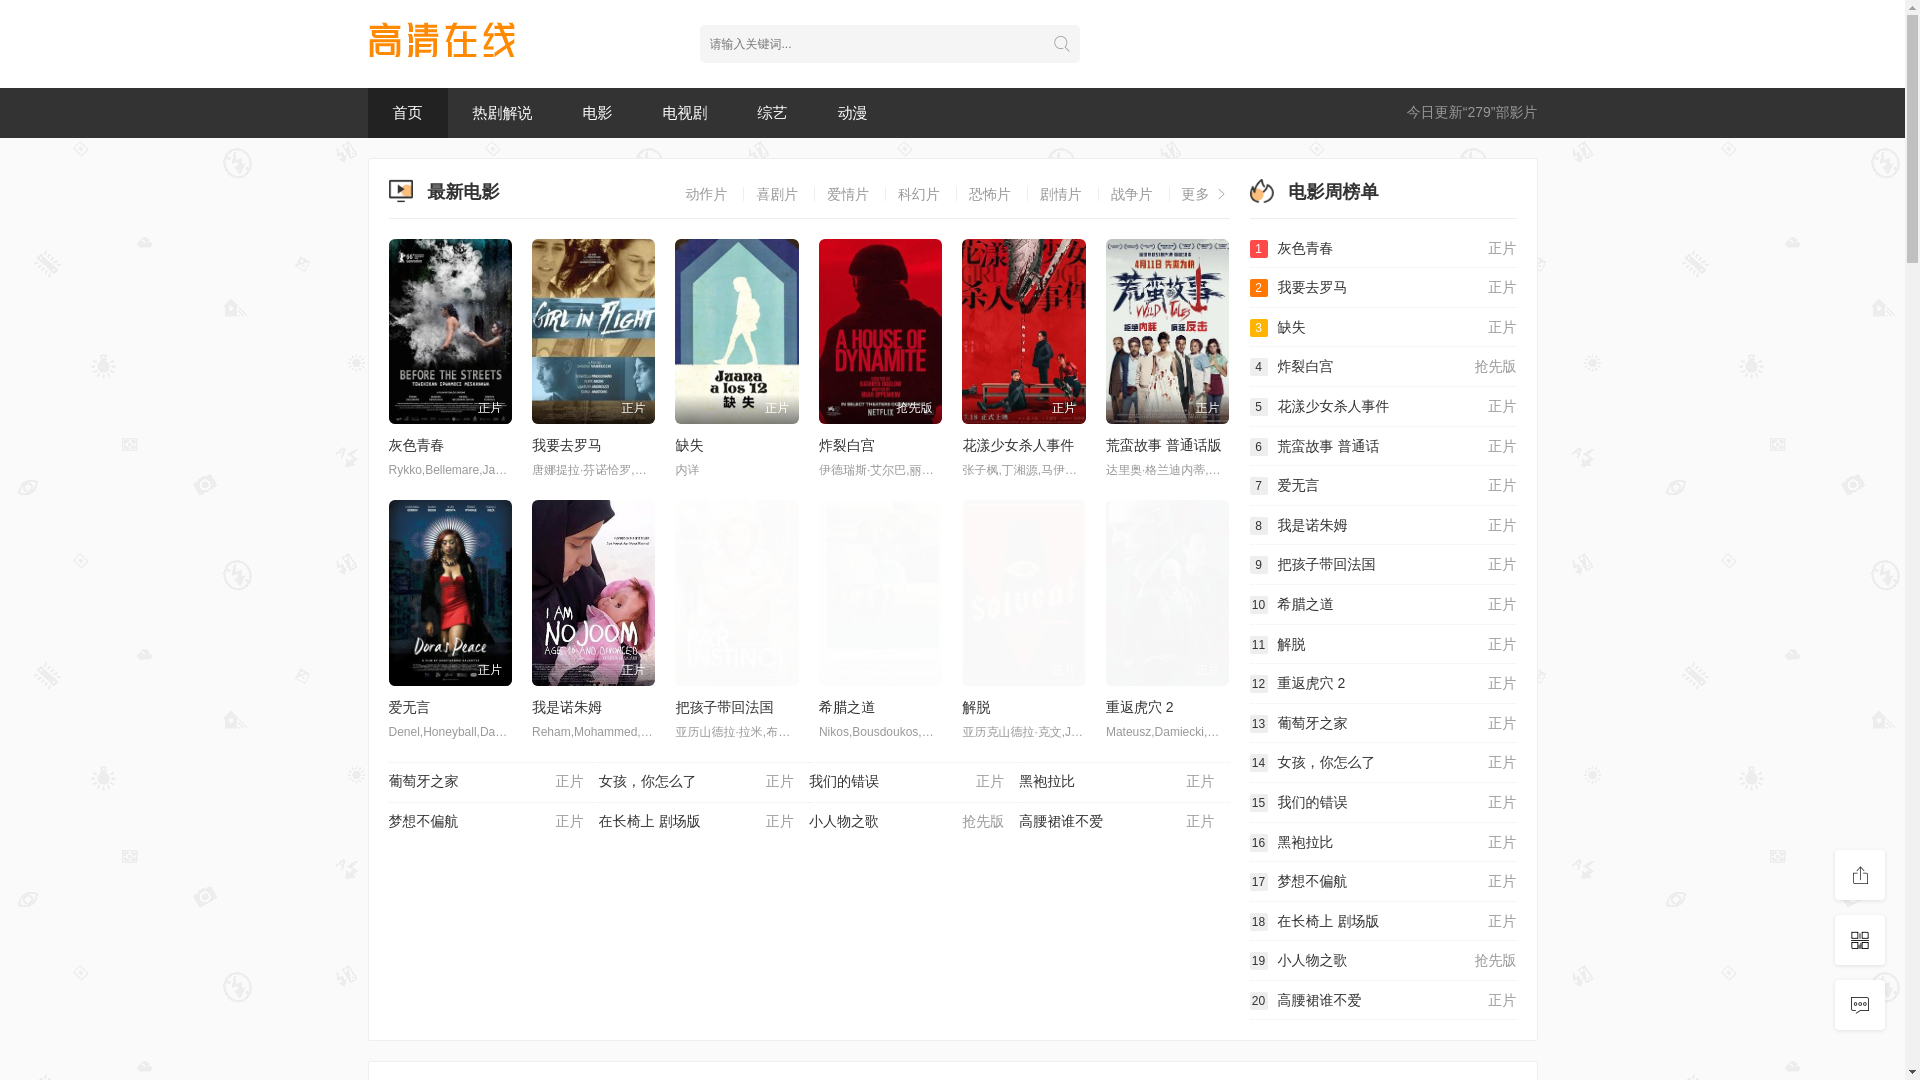The width and height of the screenshot is (1920, 1080).
Task: Filter by 恐怖片 category
Action: pyautogui.click(x=990, y=194)
